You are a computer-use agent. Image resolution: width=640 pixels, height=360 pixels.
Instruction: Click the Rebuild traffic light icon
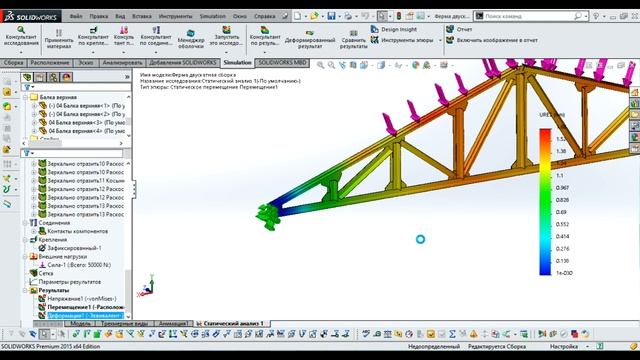399,16
